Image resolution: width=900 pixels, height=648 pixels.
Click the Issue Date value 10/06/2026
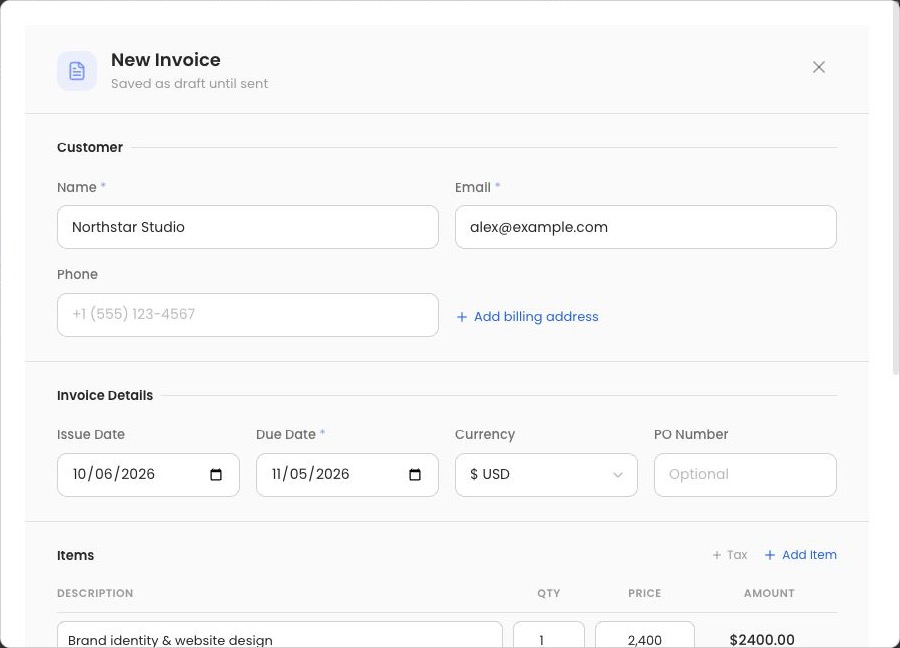click(114, 474)
